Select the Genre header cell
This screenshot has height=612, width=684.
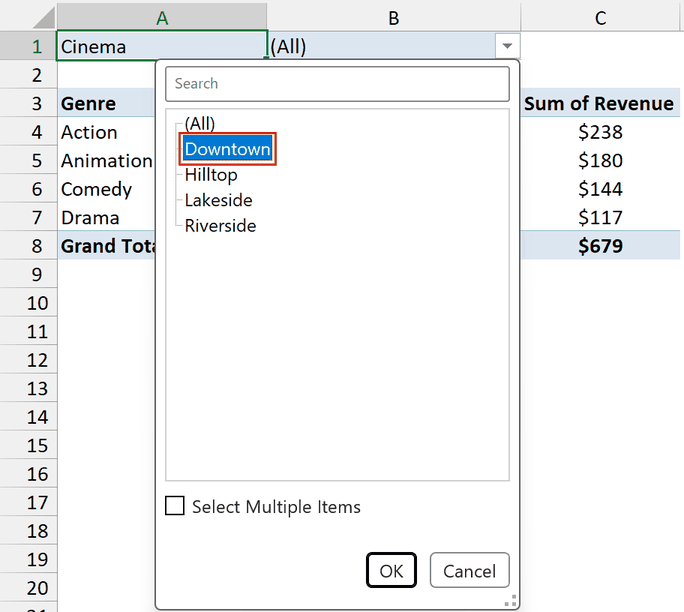(106, 103)
